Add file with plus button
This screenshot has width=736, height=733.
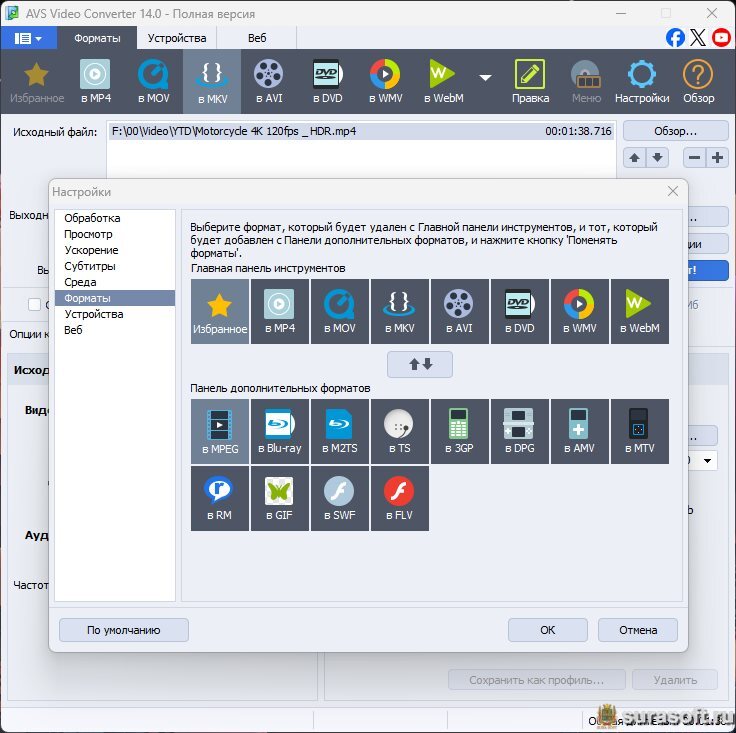(717, 158)
